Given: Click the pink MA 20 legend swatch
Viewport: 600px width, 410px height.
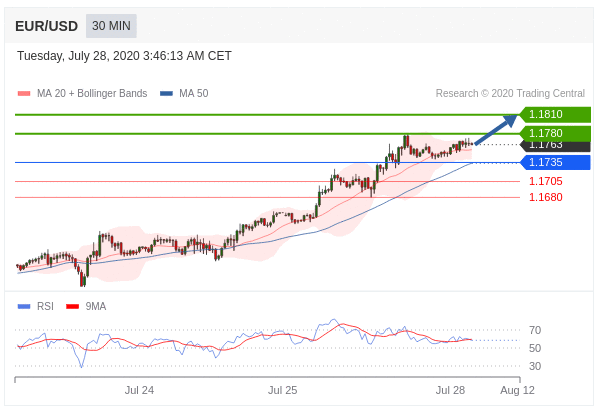Looking at the screenshot, I should tap(24, 93).
